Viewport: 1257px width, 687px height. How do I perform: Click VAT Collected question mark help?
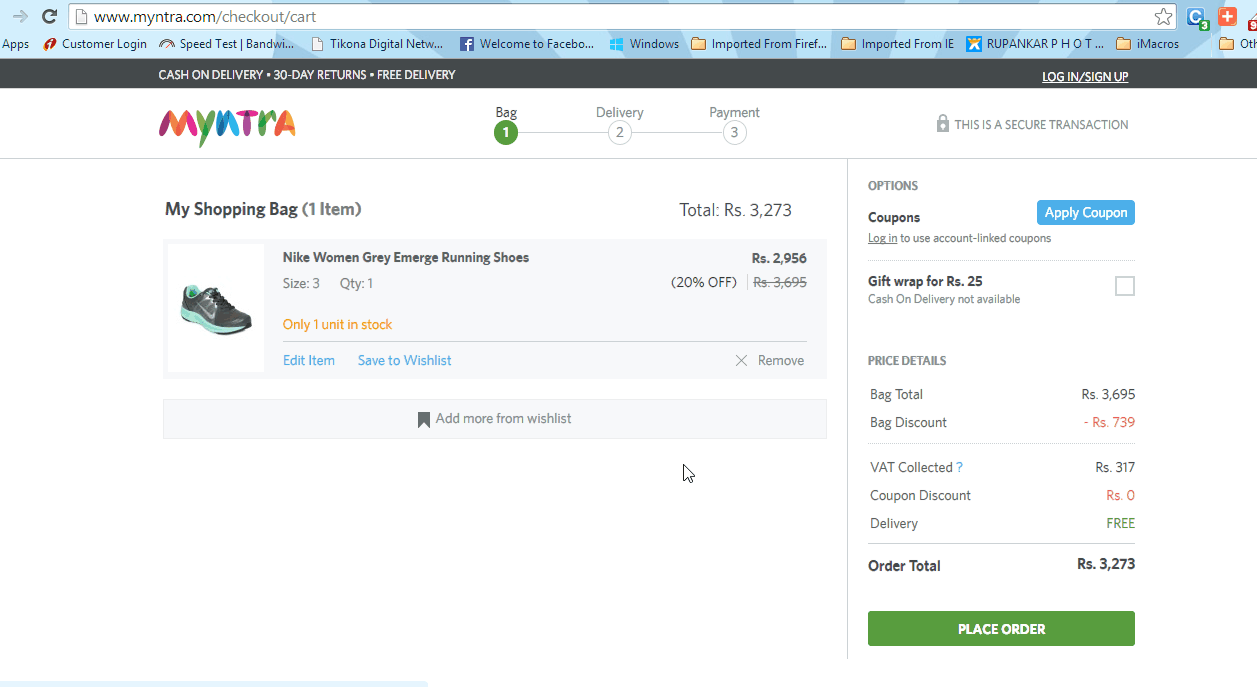pyautogui.click(x=960, y=467)
